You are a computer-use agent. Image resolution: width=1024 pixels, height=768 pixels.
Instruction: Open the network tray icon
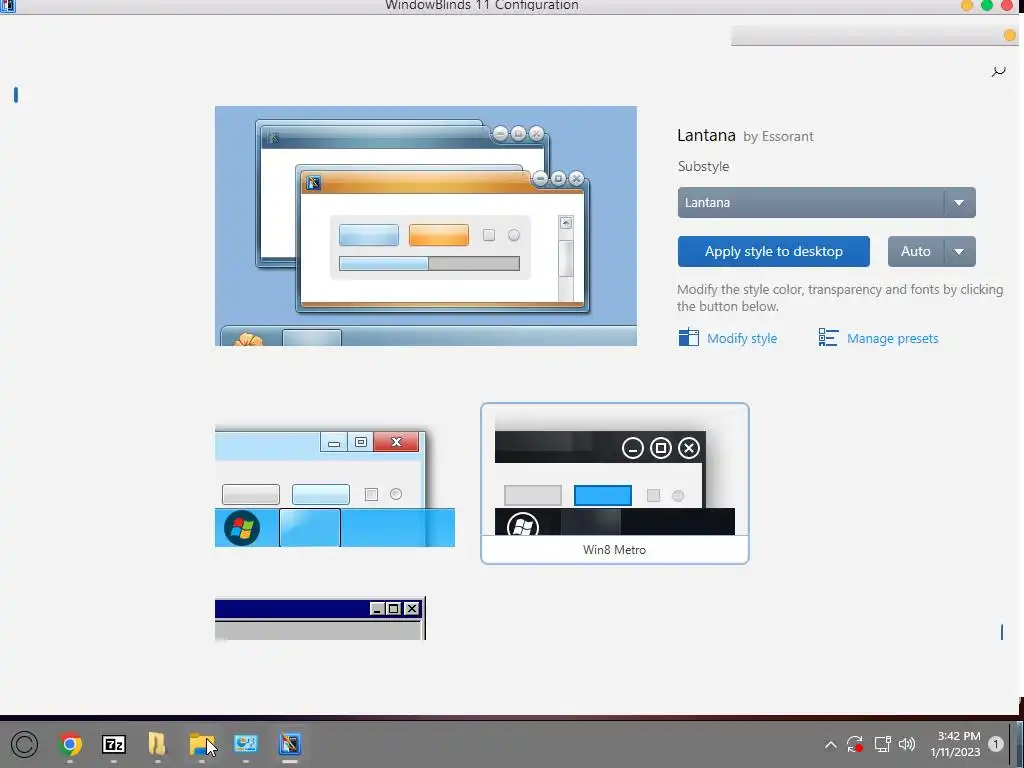point(882,744)
